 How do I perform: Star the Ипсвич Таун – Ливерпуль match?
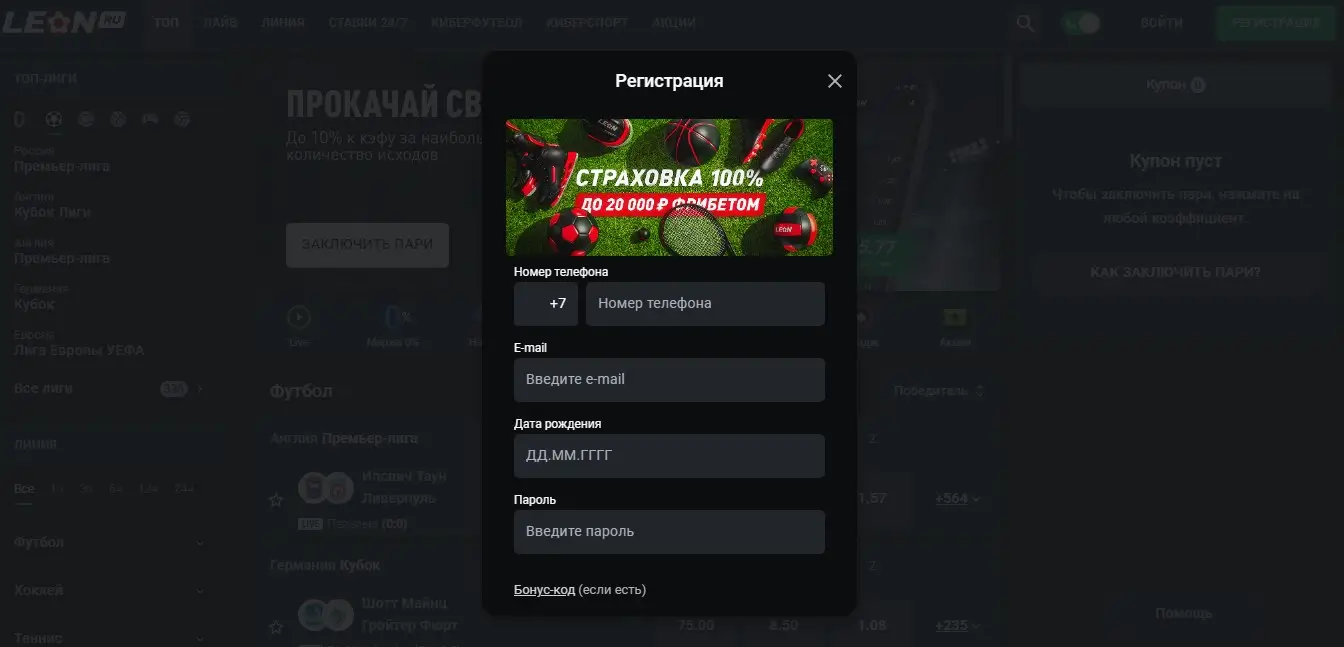coord(276,499)
